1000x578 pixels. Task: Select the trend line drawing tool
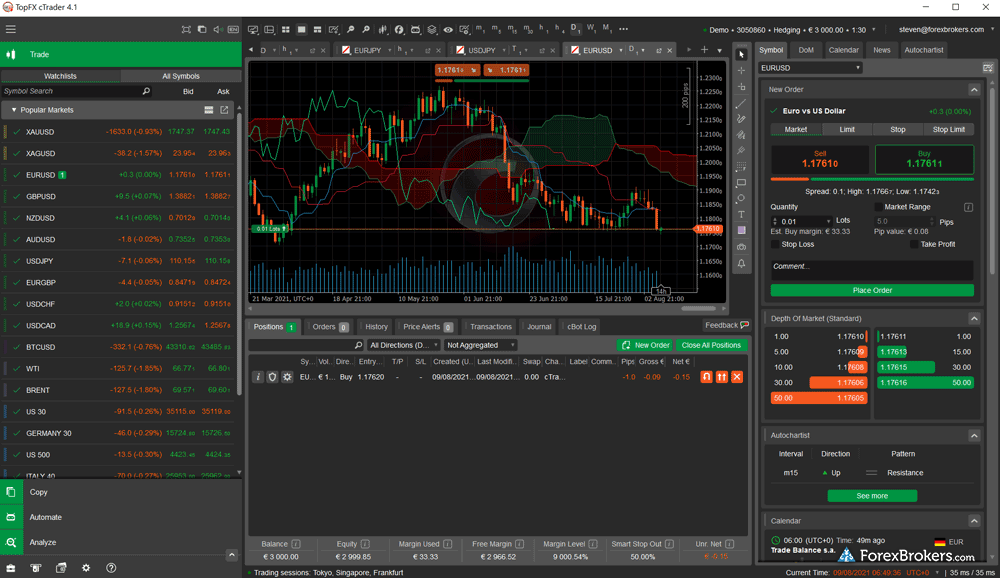(x=741, y=103)
